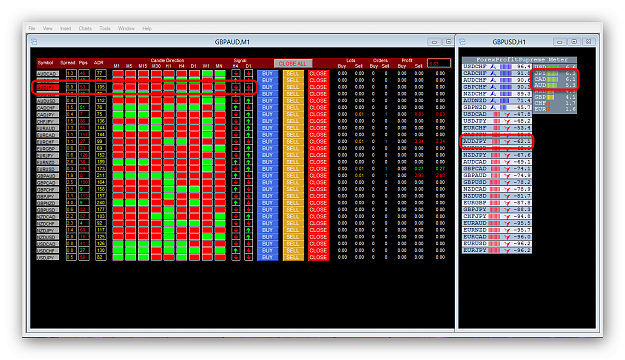Open the Insert menu

(65, 28)
